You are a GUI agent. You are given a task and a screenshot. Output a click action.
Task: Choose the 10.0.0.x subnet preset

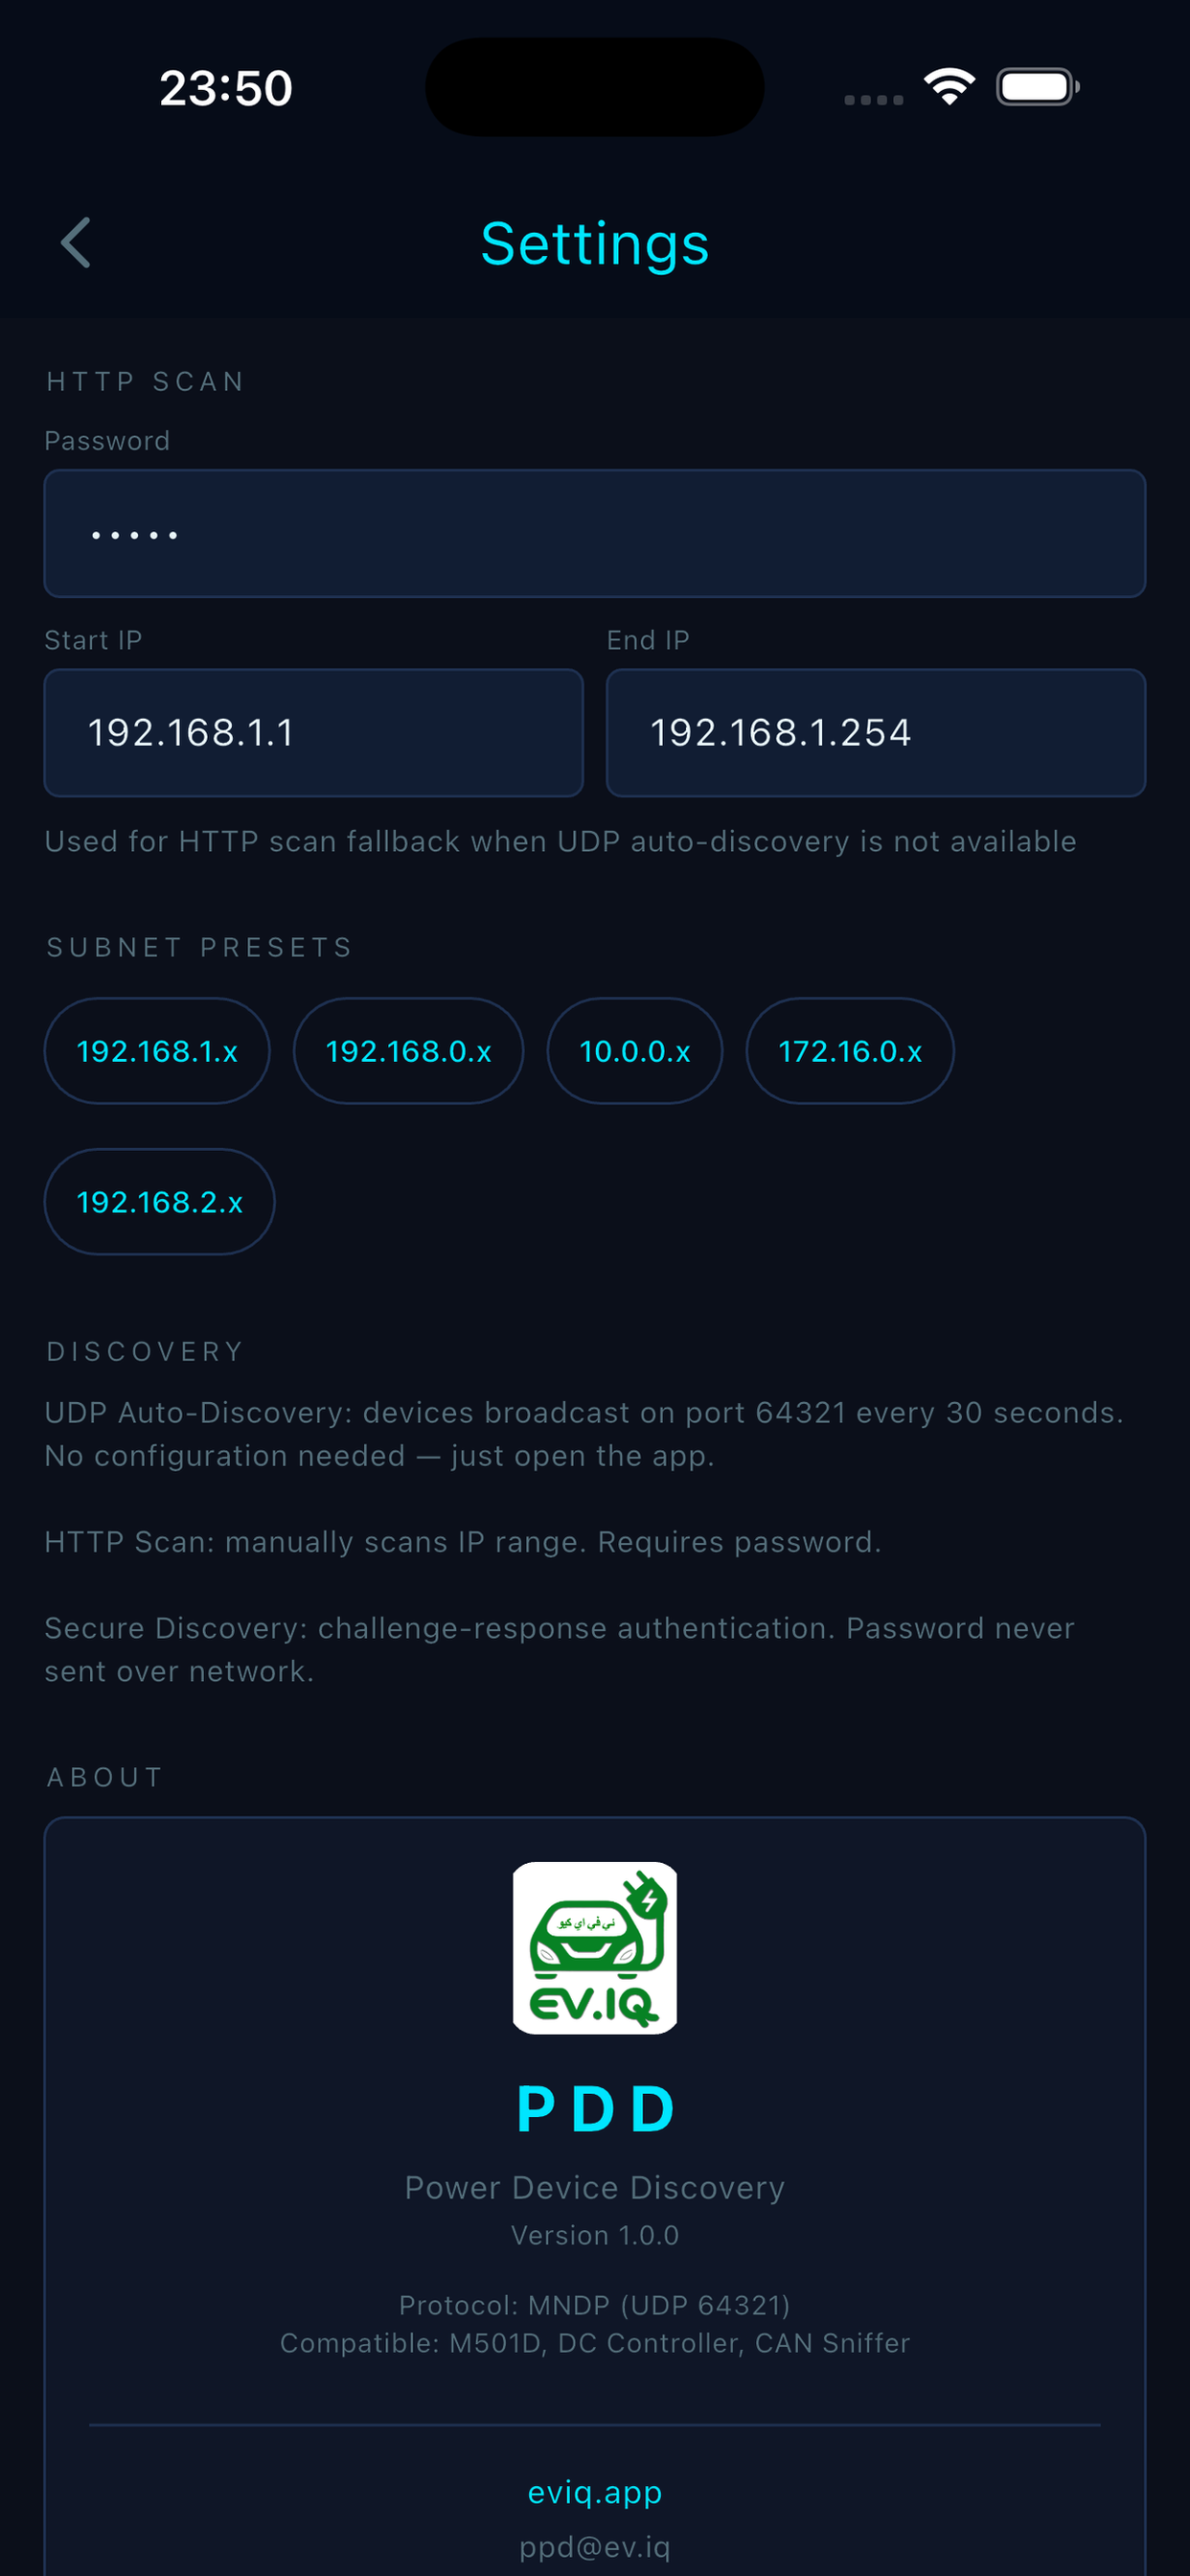pos(635,1051)
